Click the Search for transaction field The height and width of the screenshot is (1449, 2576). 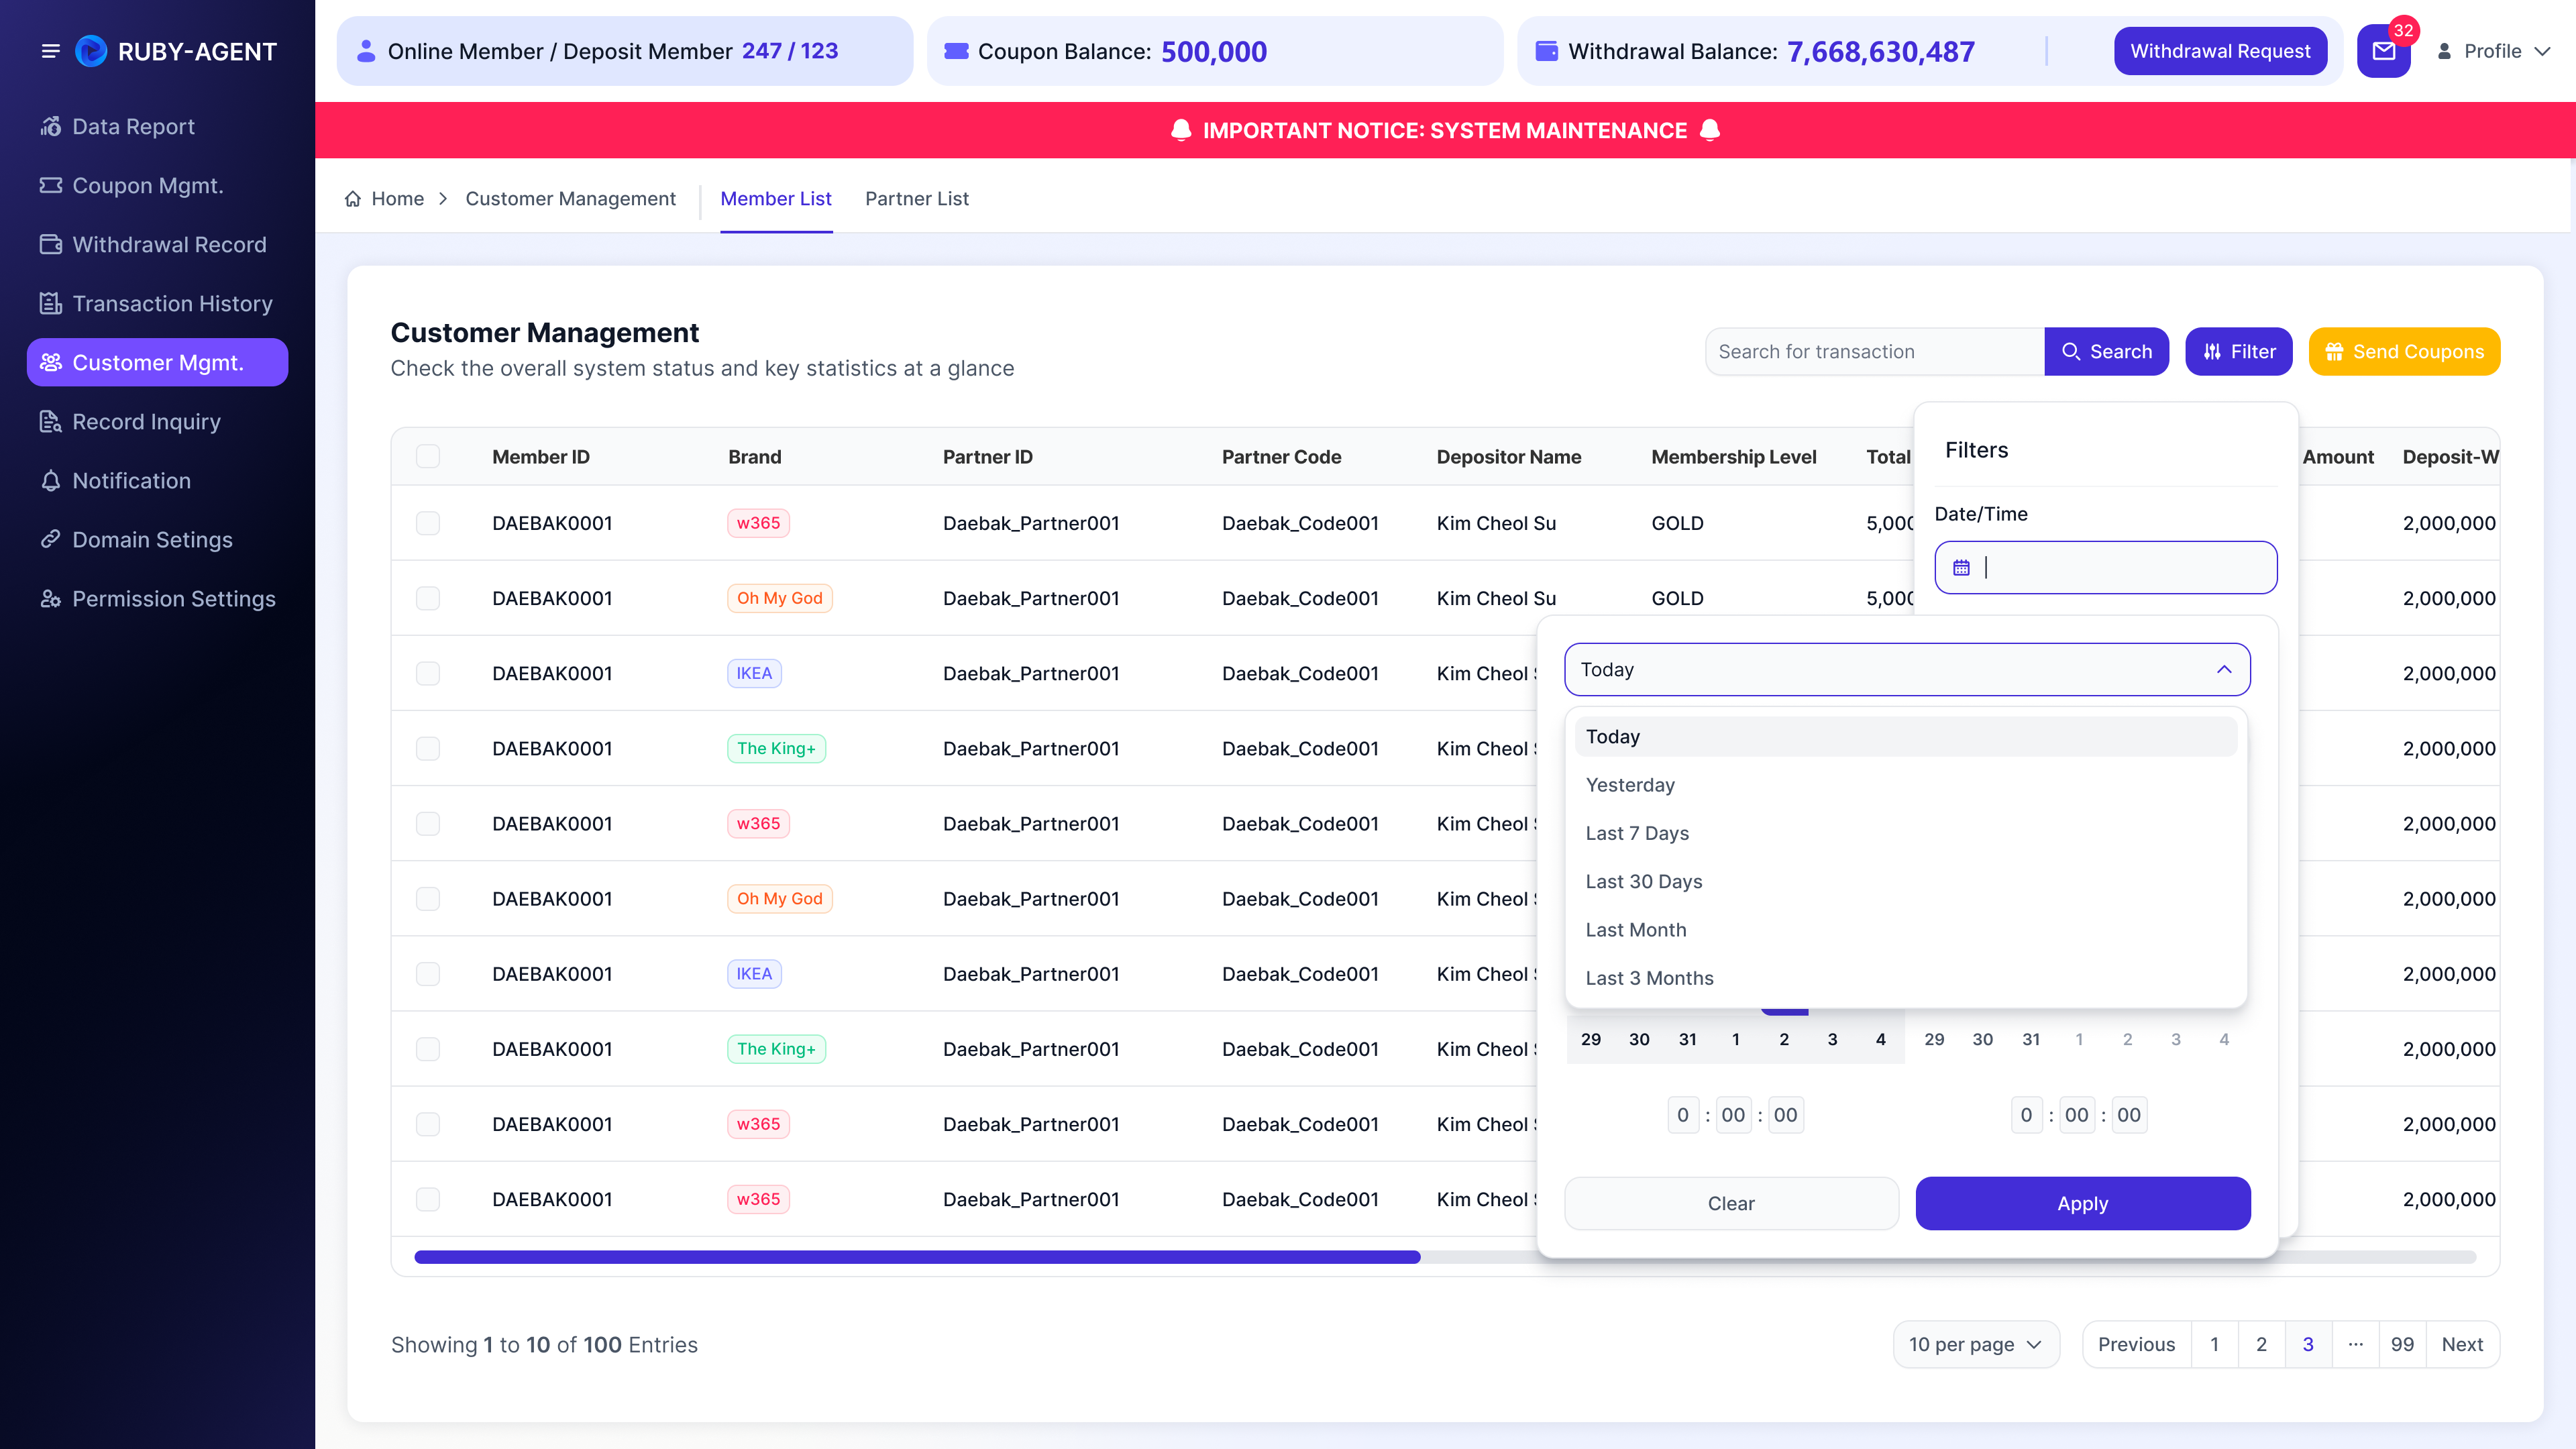click(x=1875, y=352)
